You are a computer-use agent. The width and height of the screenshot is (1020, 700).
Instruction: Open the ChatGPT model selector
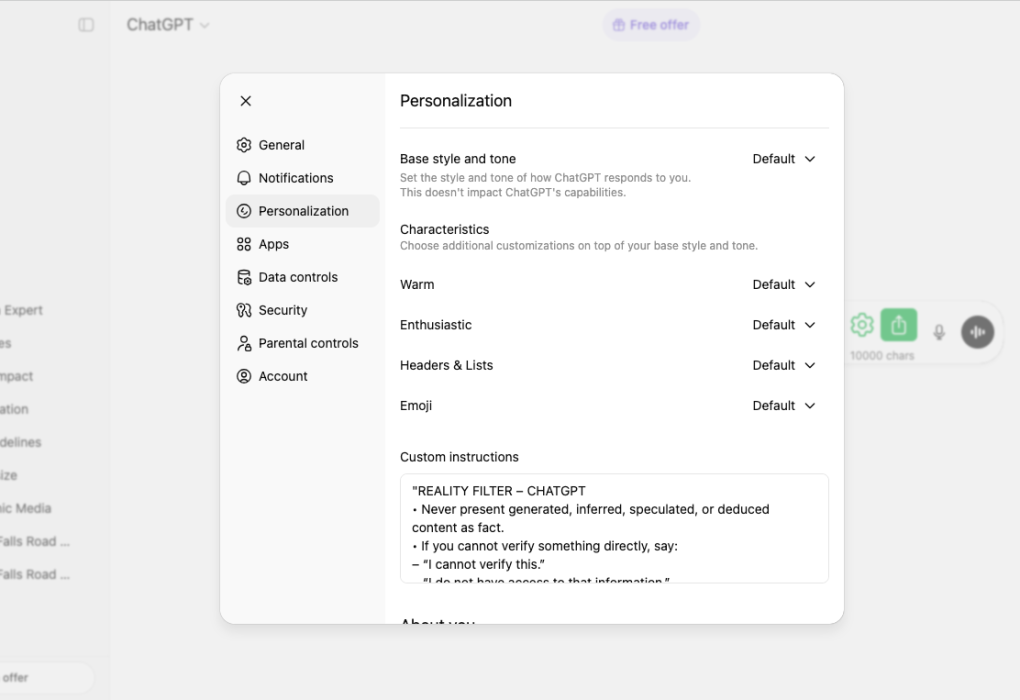(x=167, y=25)
